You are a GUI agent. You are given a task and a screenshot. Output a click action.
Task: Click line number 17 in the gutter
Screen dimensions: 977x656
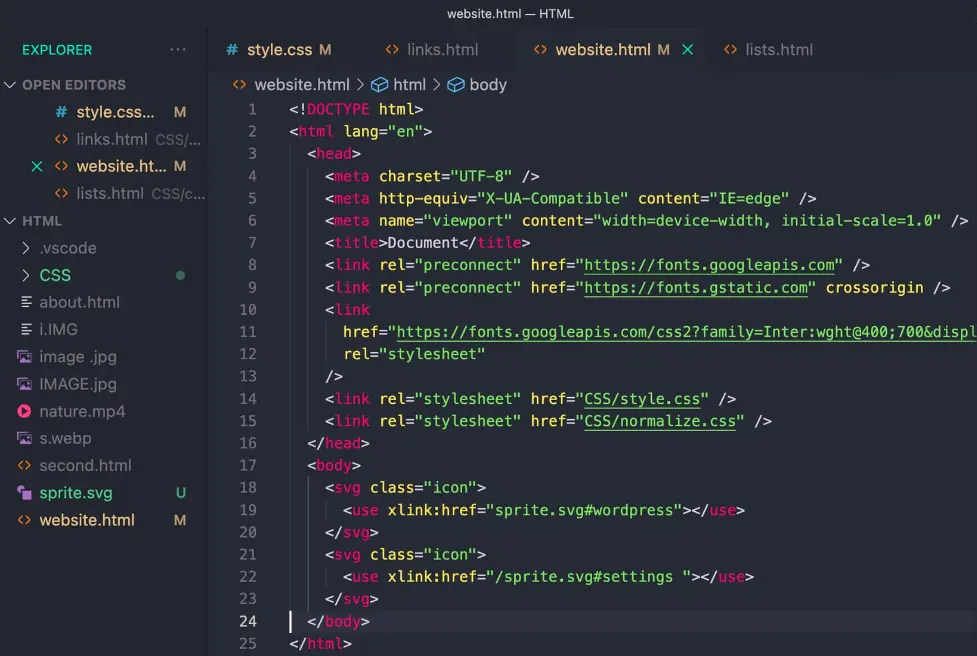248,466
